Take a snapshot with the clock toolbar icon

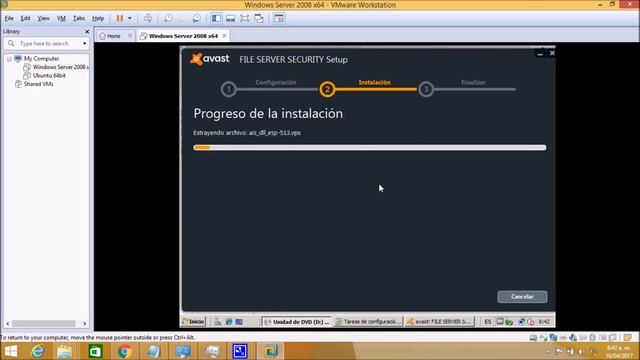click(168, 18)
